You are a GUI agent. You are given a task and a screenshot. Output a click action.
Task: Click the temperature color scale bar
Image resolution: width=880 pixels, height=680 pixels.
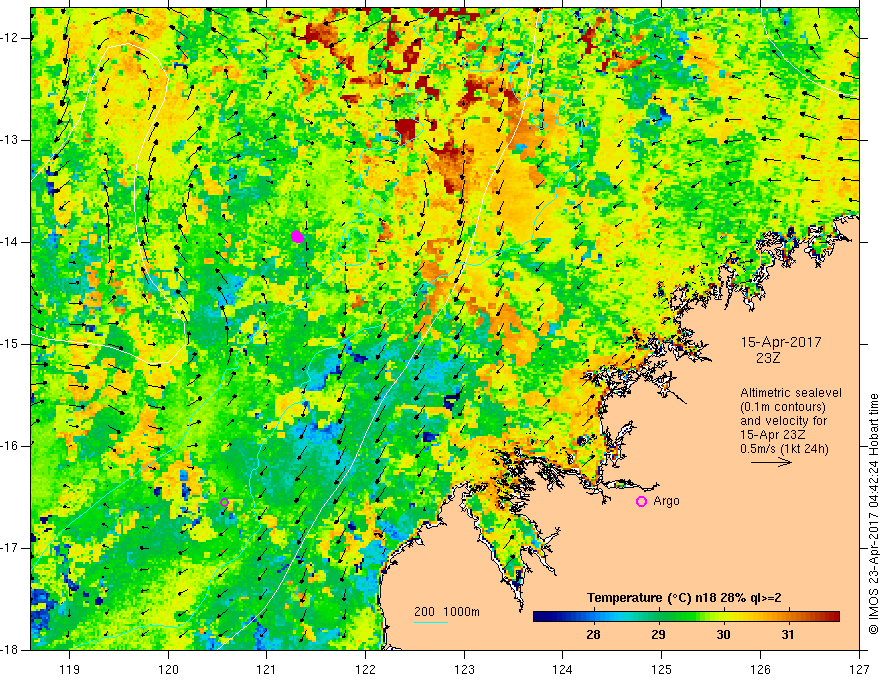686,616
